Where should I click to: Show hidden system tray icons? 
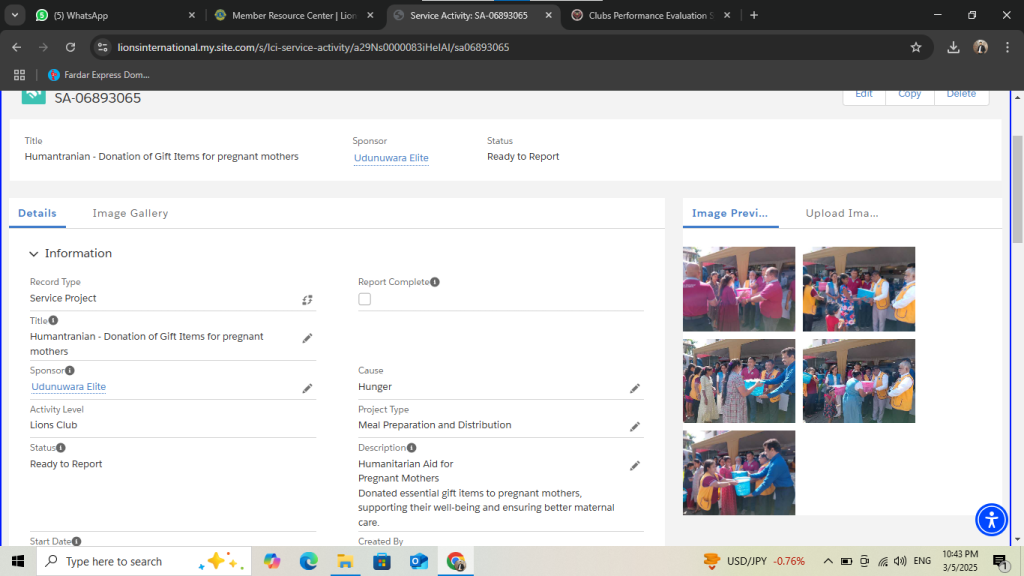pos(827,561)
